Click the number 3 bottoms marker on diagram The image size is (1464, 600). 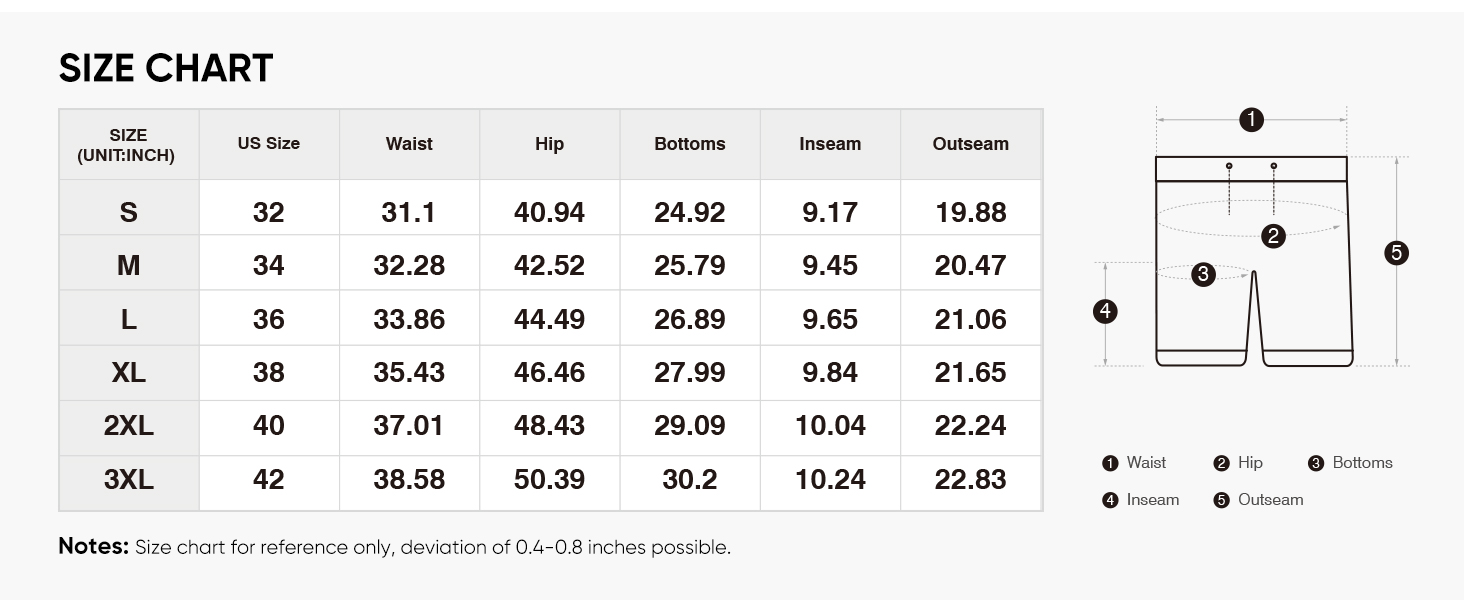(1204, 274)
